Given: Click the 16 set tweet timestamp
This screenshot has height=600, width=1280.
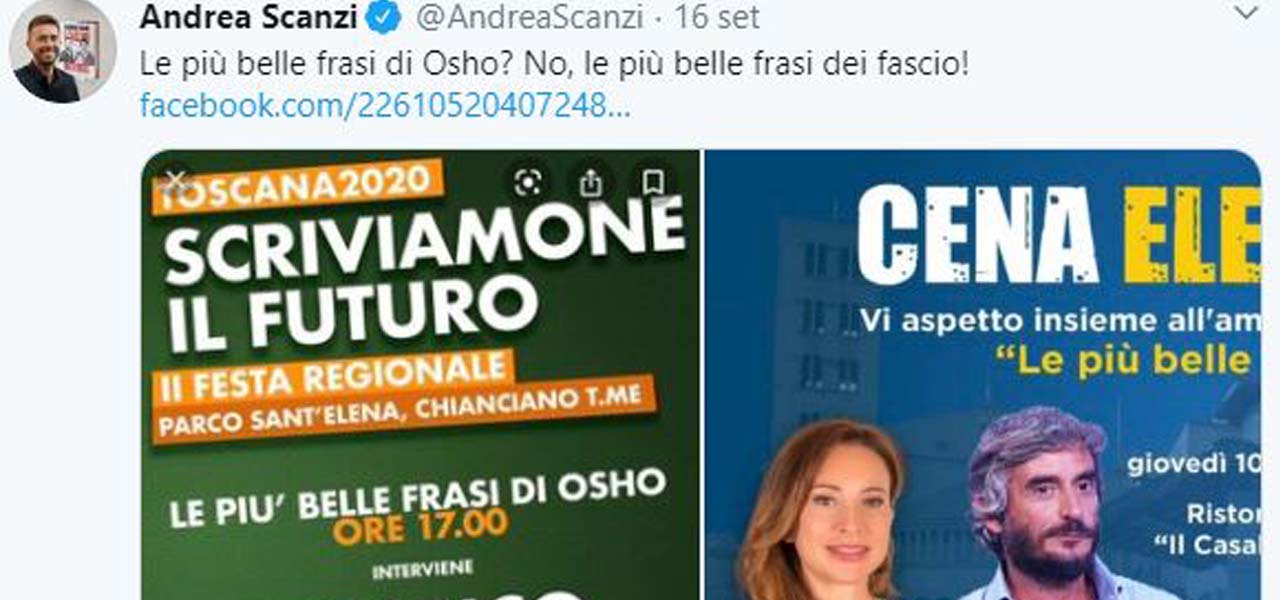Looking at the screenshot, I should [x=717, y=17].
